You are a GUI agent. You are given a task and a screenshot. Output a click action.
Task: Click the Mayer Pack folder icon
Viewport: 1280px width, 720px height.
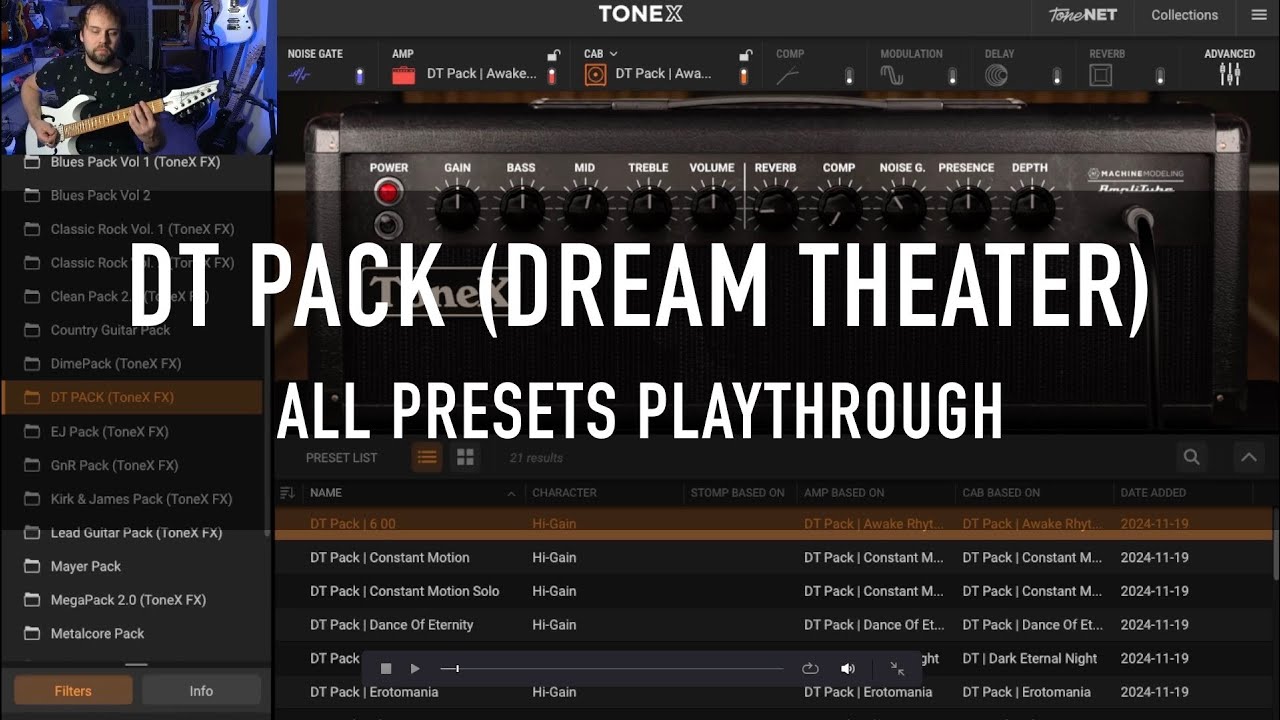tap(32, 566)
